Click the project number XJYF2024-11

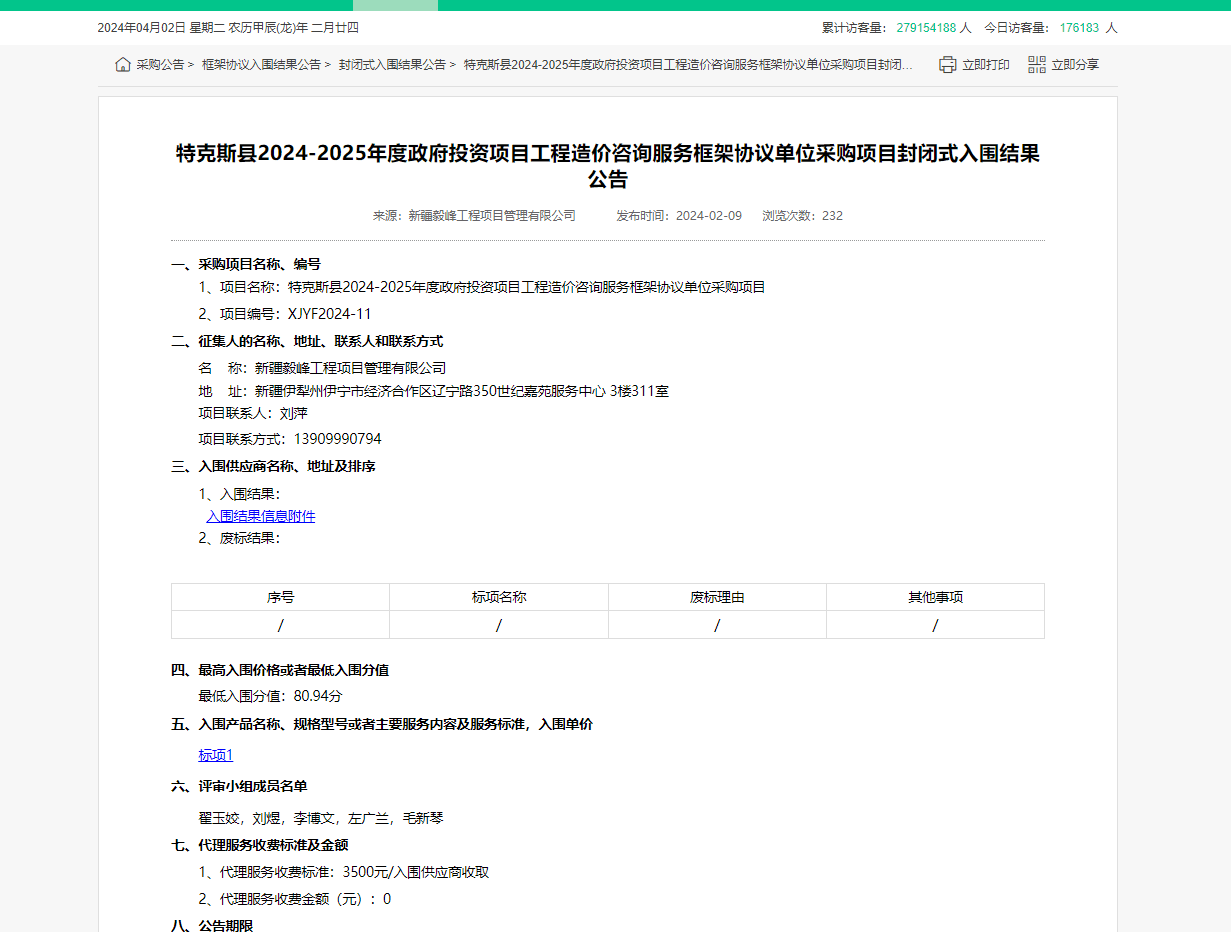tap(329, 314)
